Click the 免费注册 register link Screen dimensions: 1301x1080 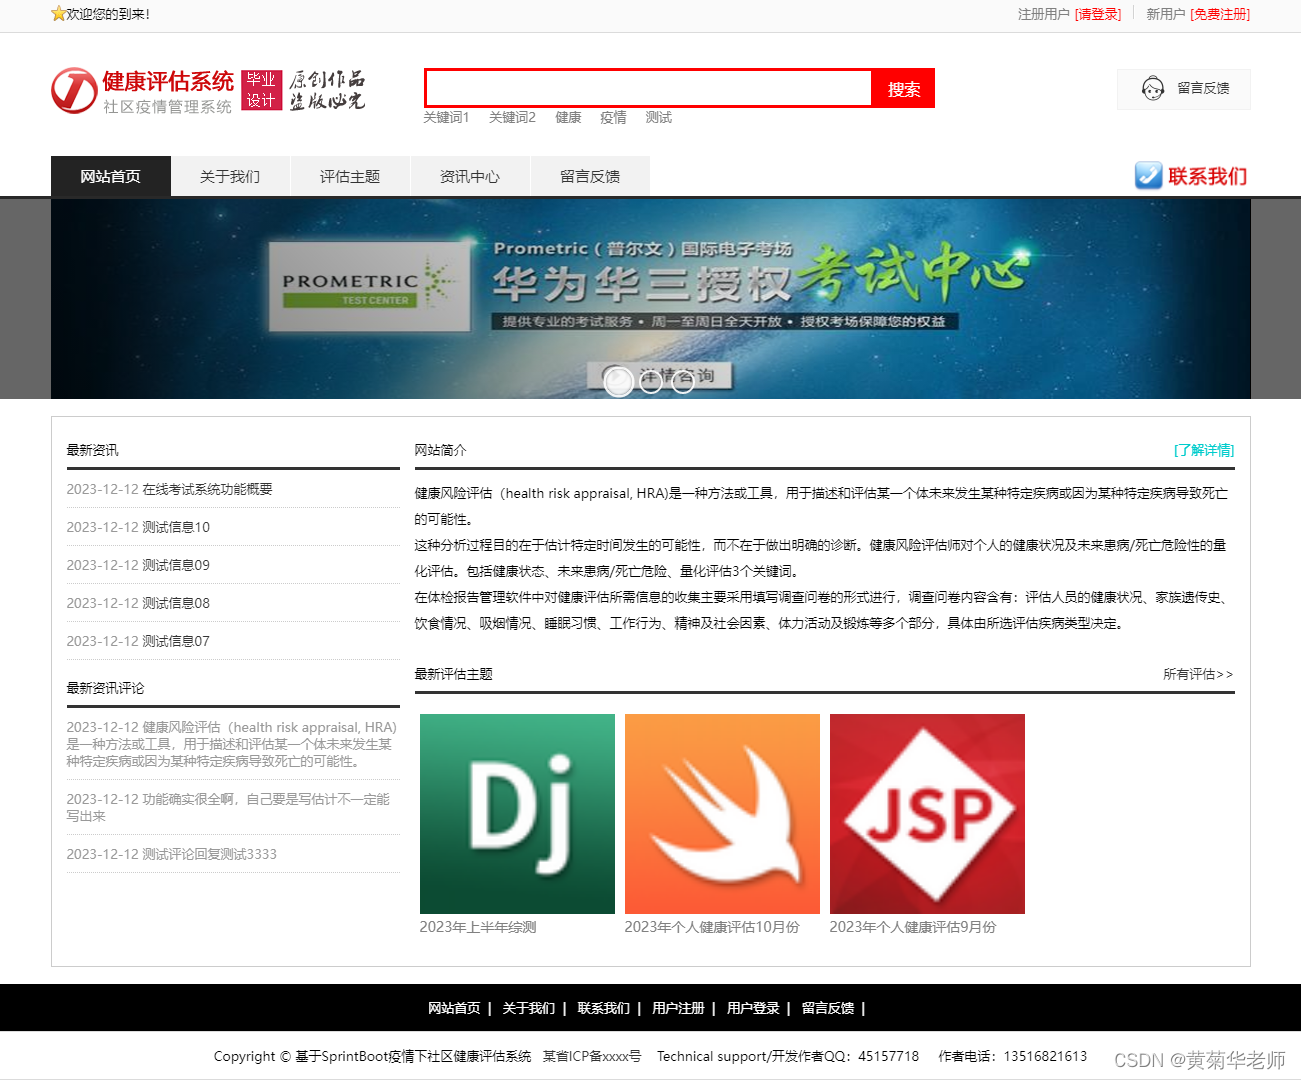pyautogui.click(x=1220, y=14)
